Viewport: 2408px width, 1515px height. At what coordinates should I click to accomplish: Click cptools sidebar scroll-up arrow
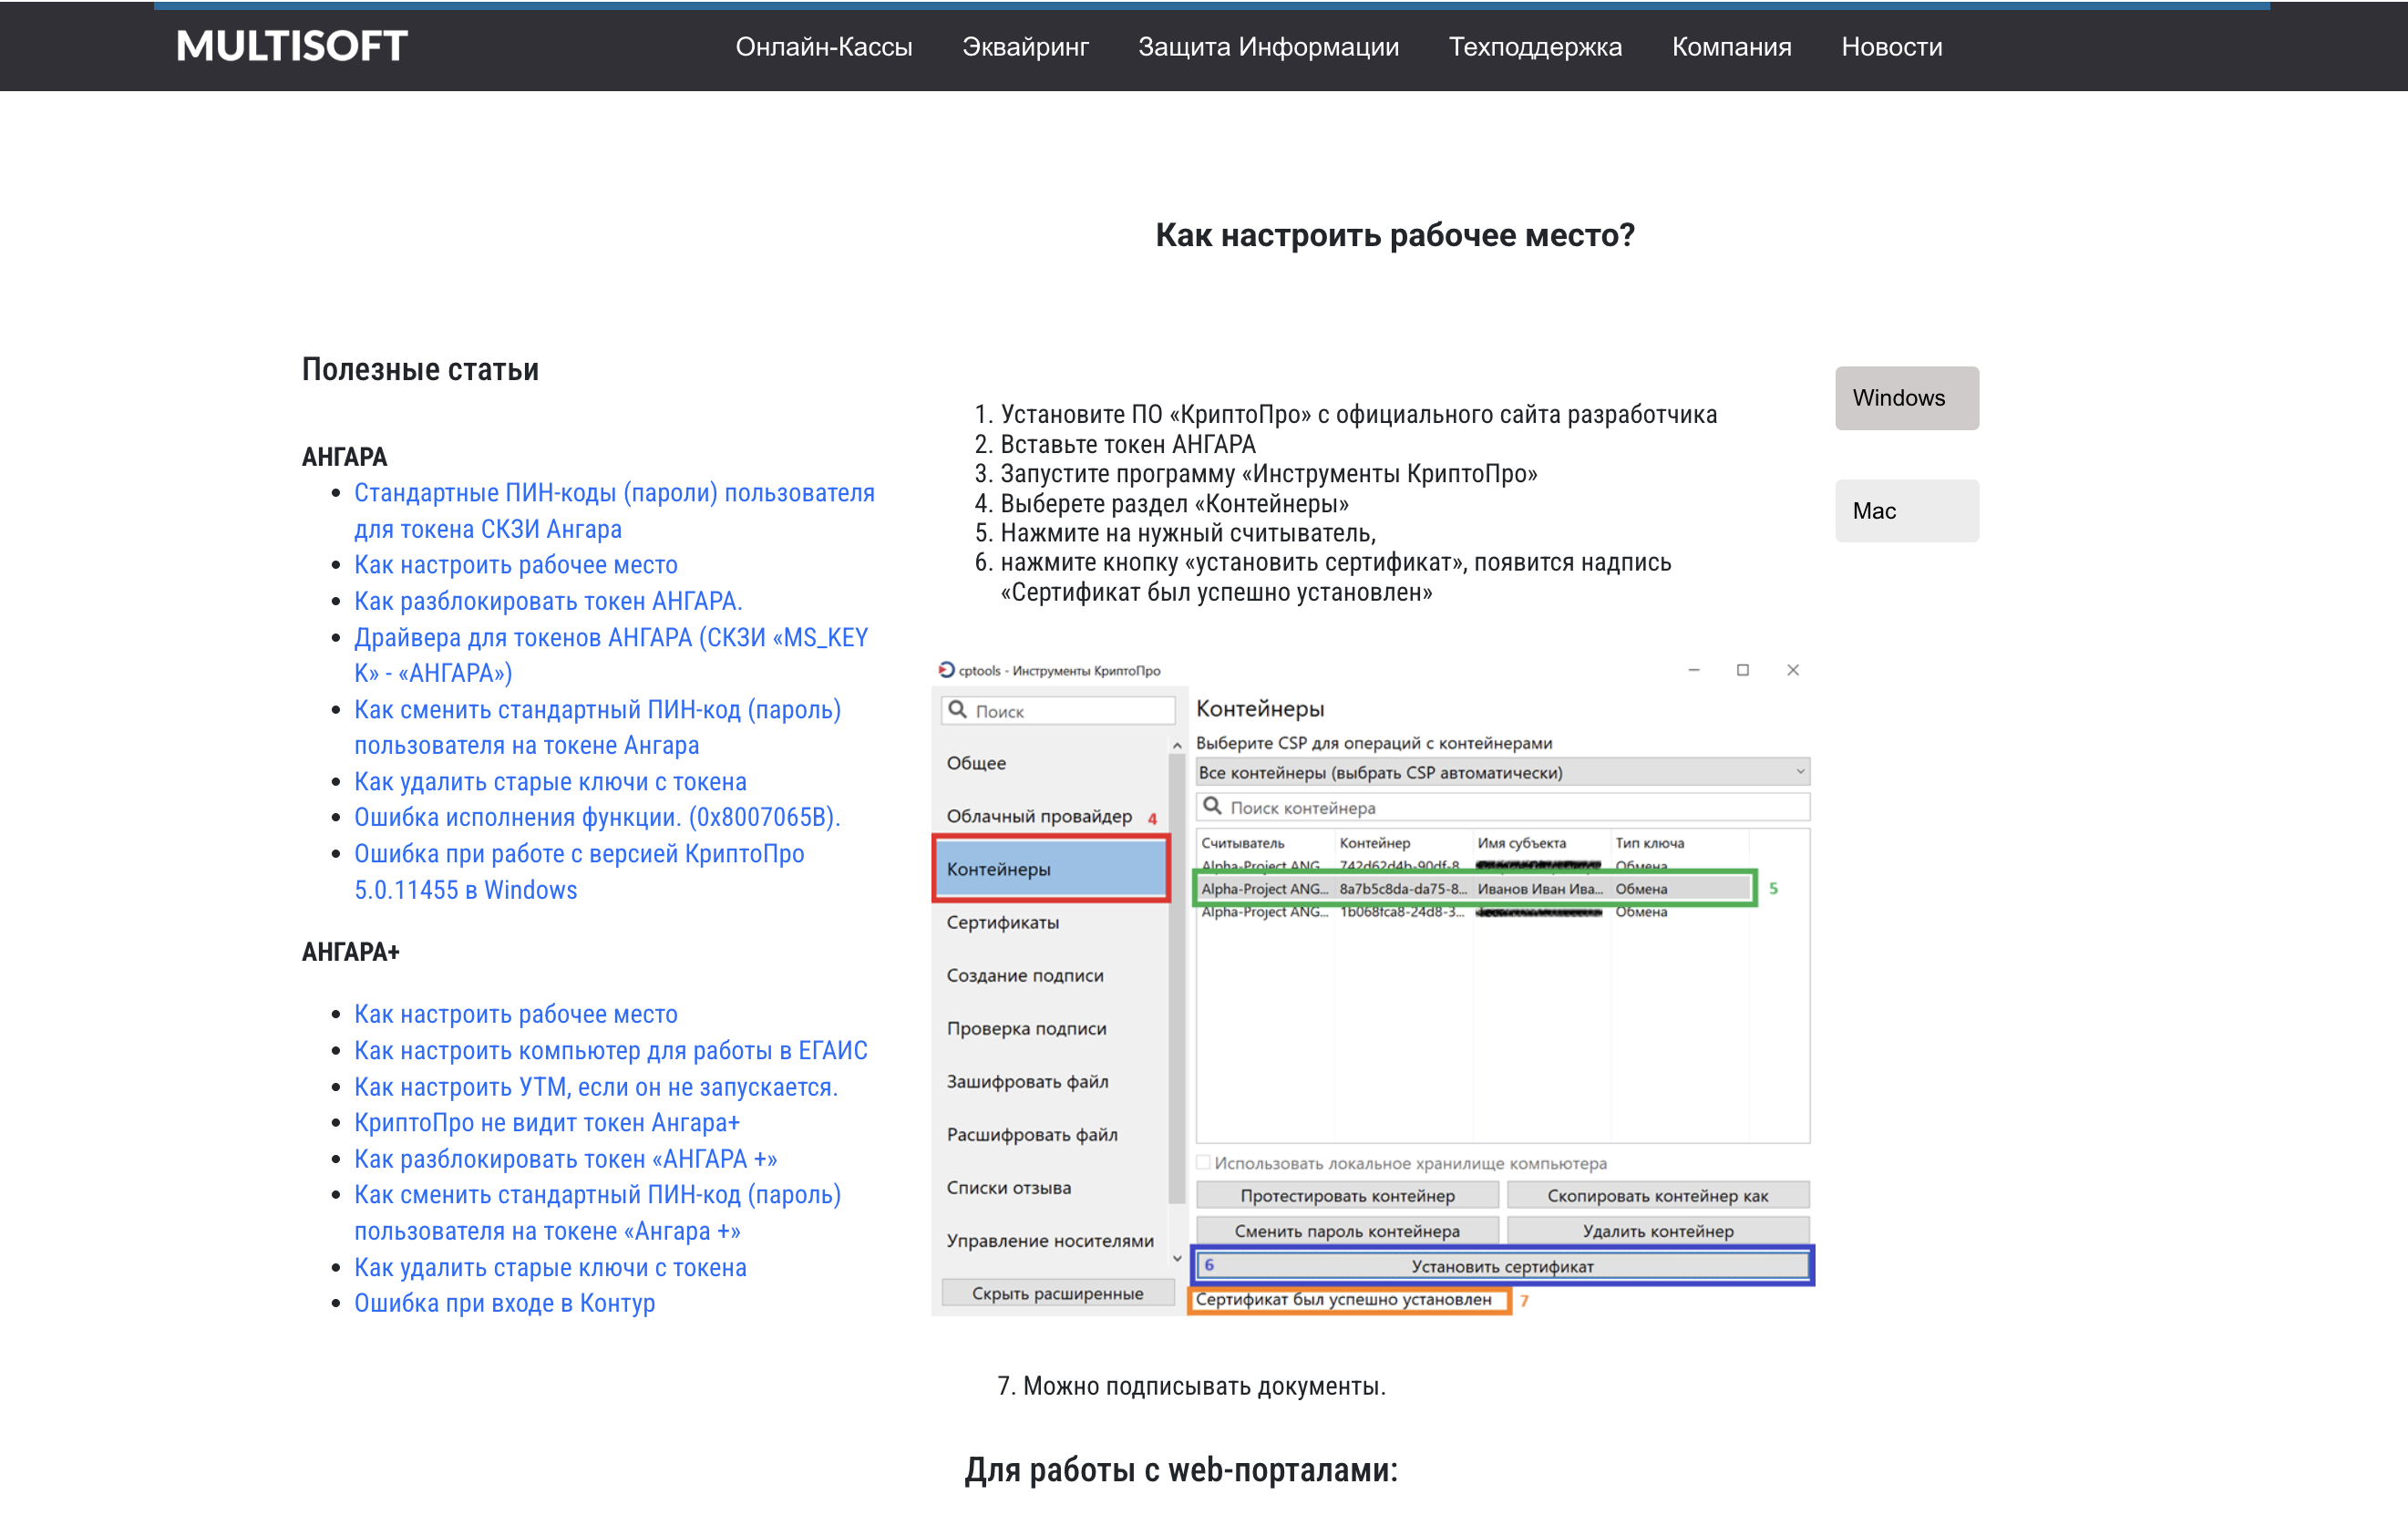tap(1177, 746)
